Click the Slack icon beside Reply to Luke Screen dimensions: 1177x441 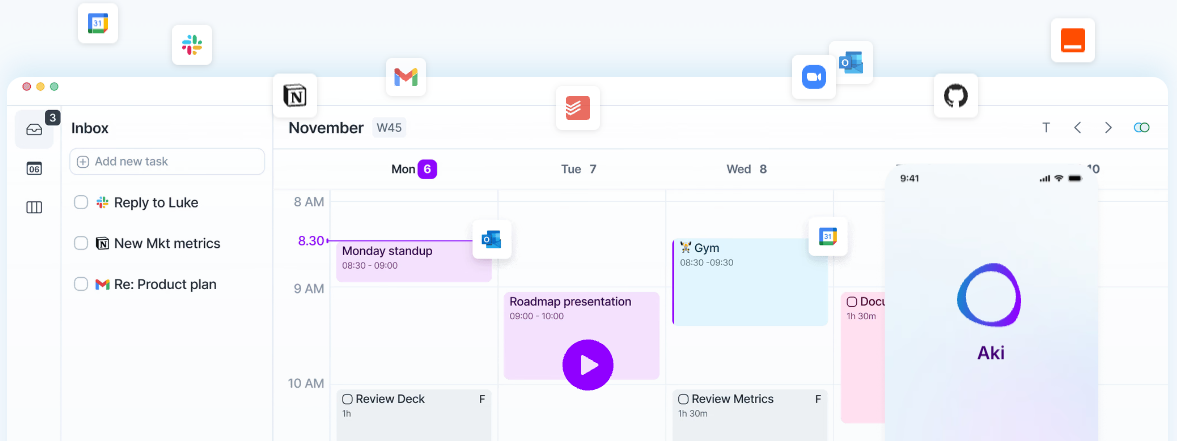pos(103,202)
